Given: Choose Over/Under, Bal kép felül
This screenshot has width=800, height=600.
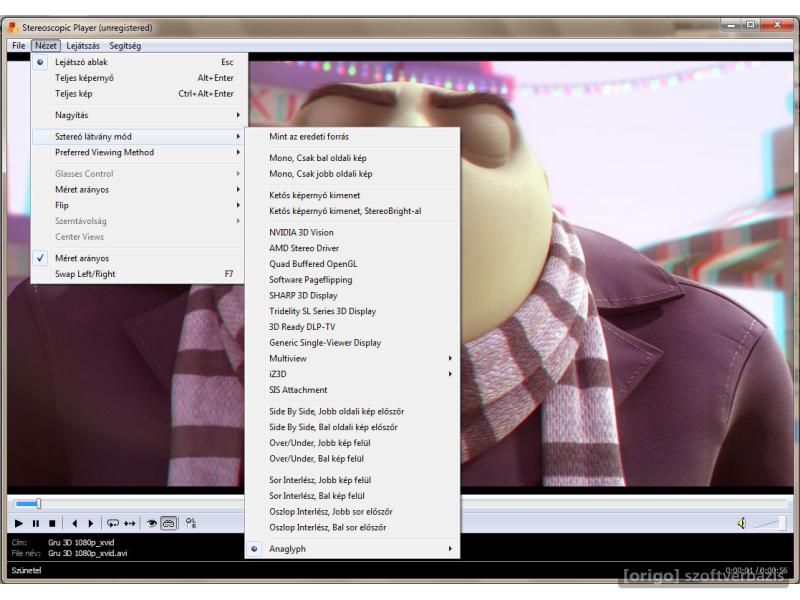Looking at the screenshot, I should (x=352, y=459).
